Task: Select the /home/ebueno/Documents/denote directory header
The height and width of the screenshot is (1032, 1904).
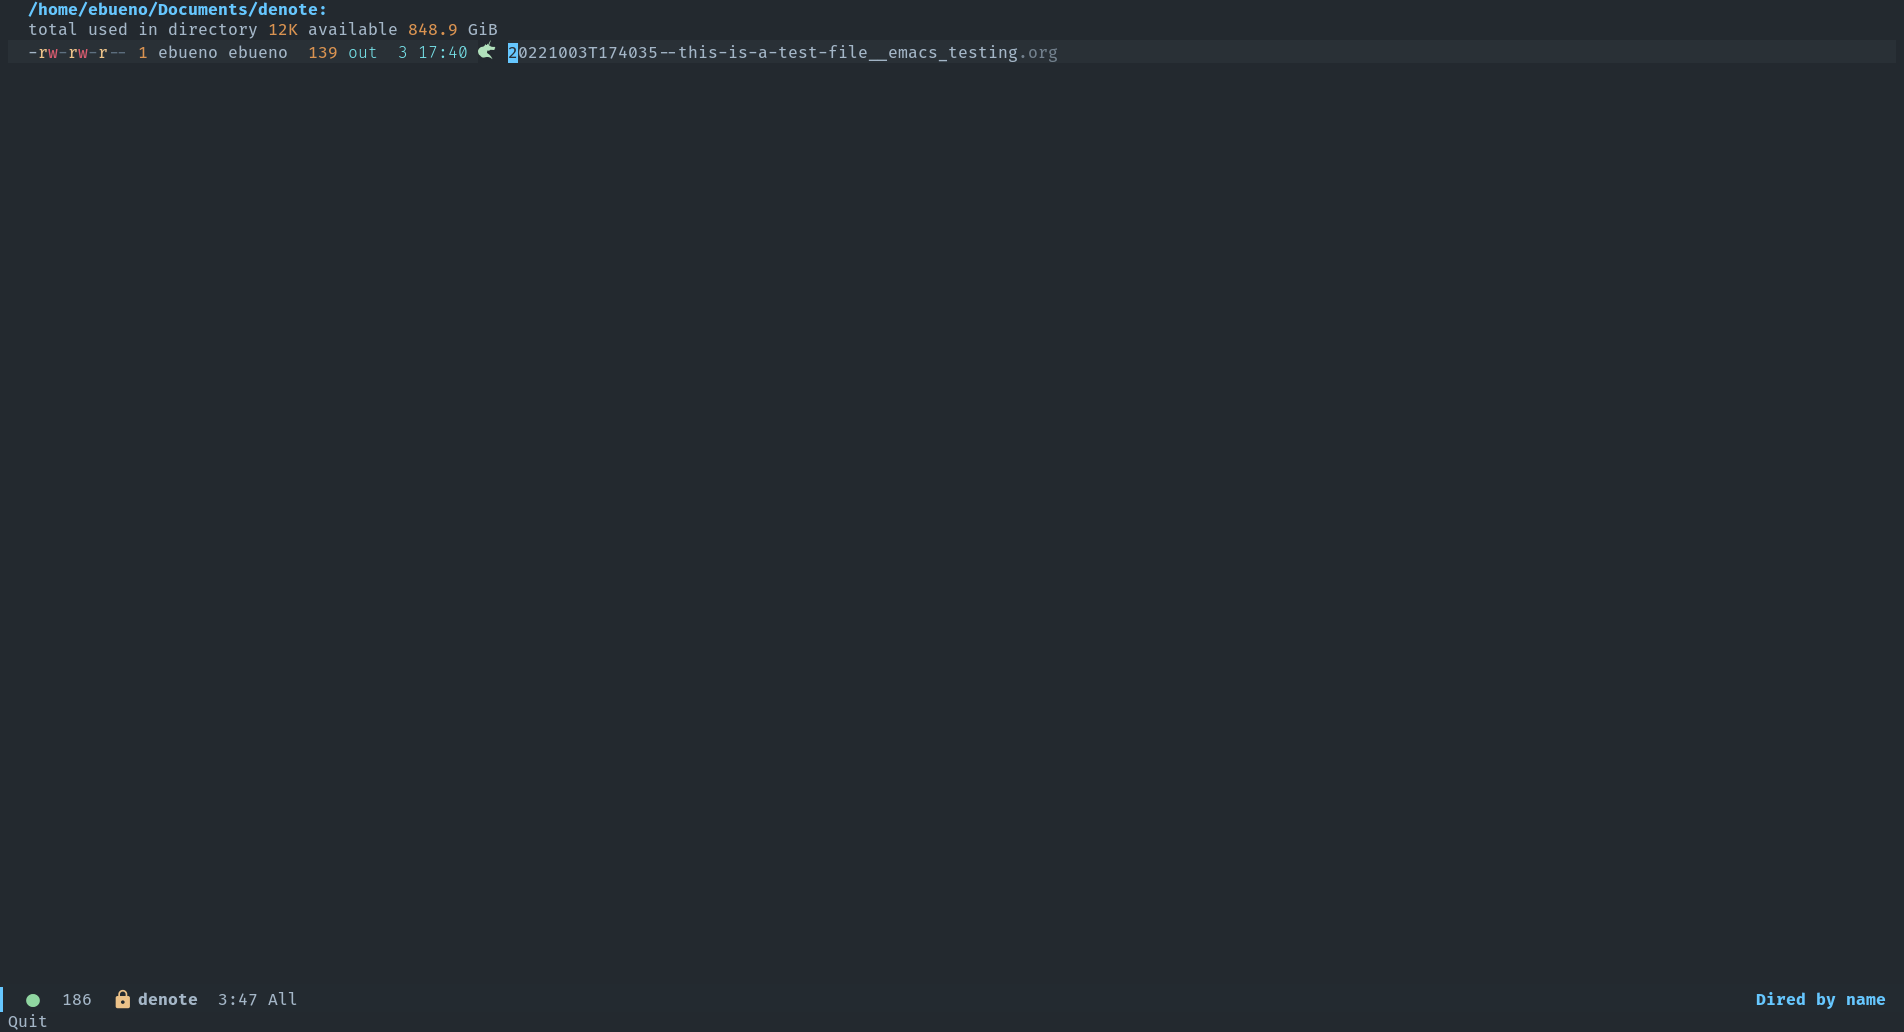Action: 177,10
